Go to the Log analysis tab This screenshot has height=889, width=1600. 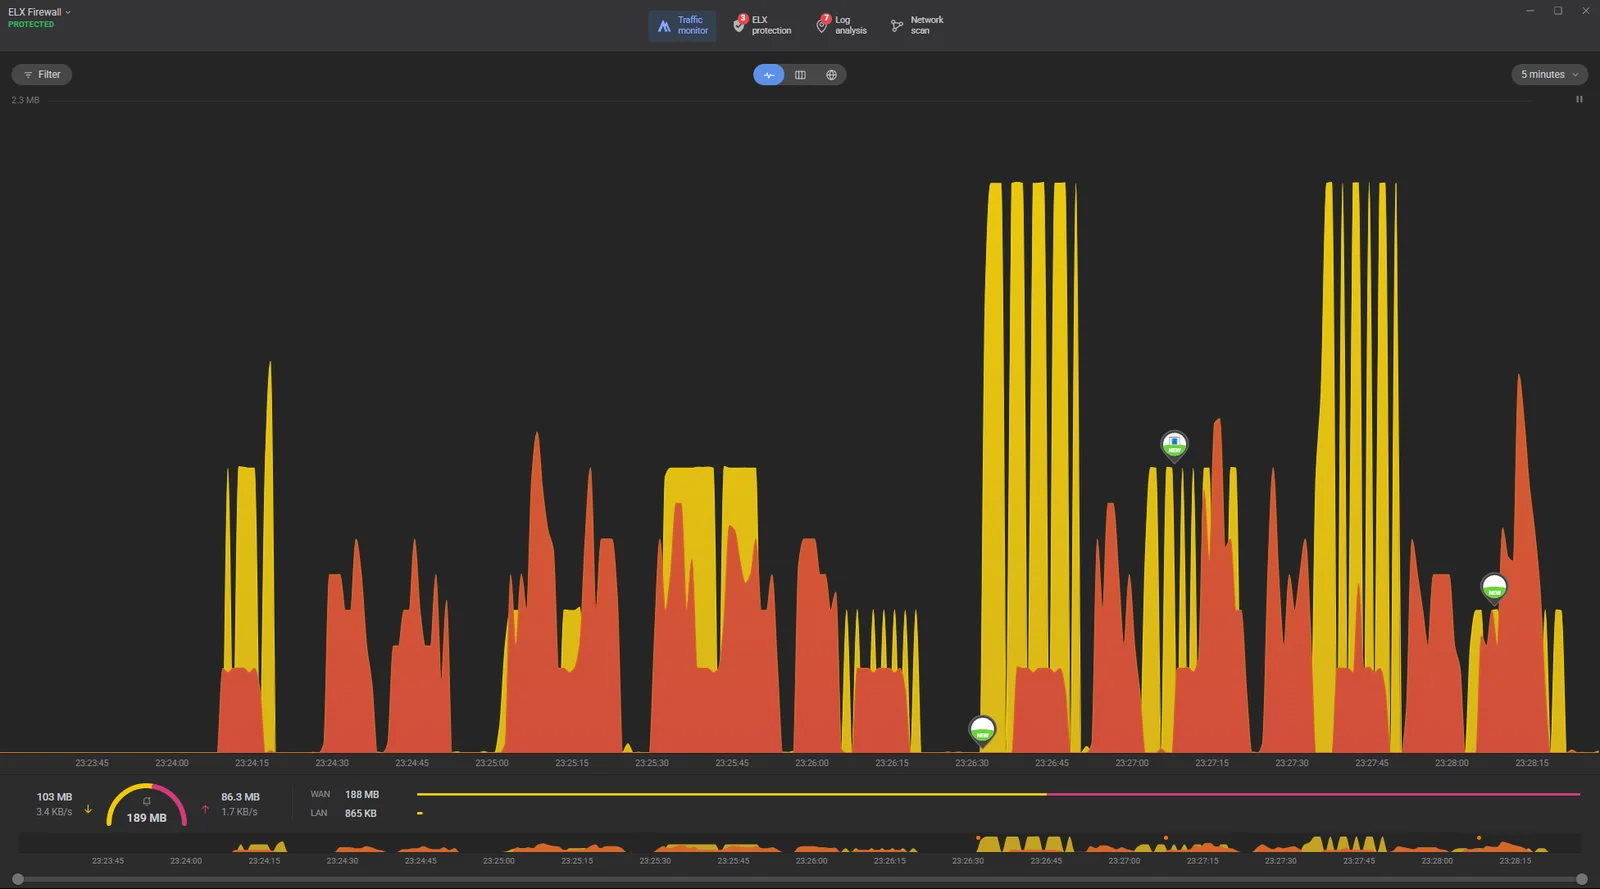click(x=841, y=25)
